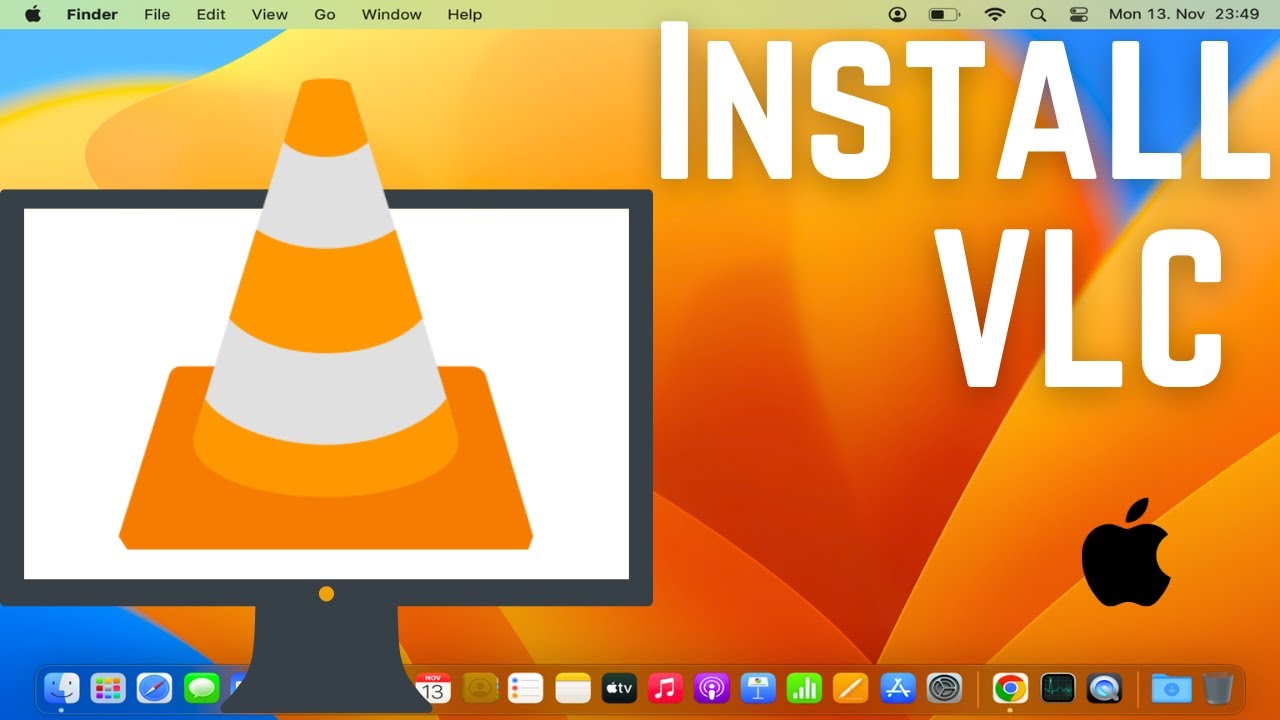1280x720 pixels.
Task: Check the battery status icon
Action: point(944,14)
